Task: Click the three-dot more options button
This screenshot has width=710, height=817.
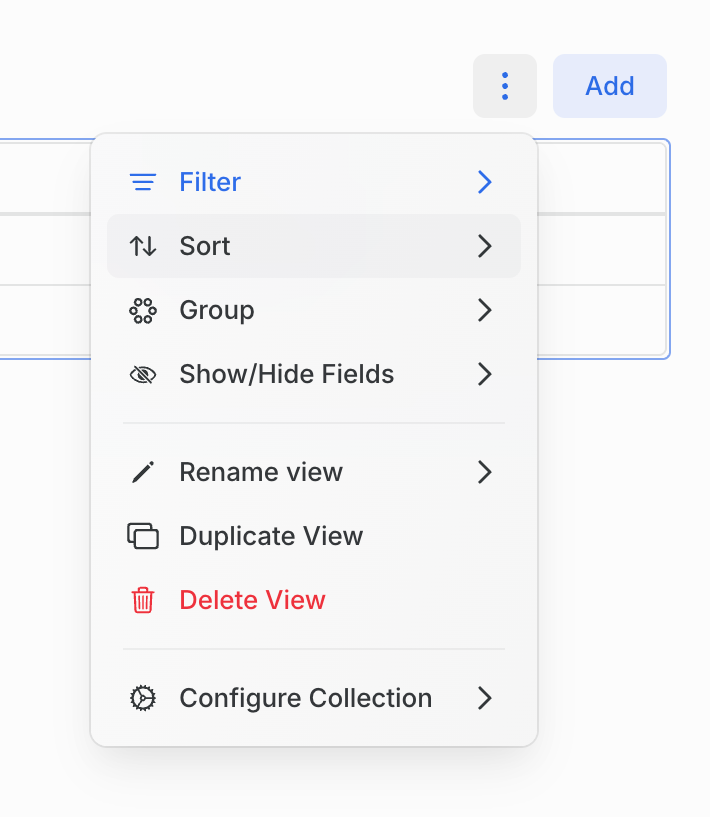Action: (504, 86)
